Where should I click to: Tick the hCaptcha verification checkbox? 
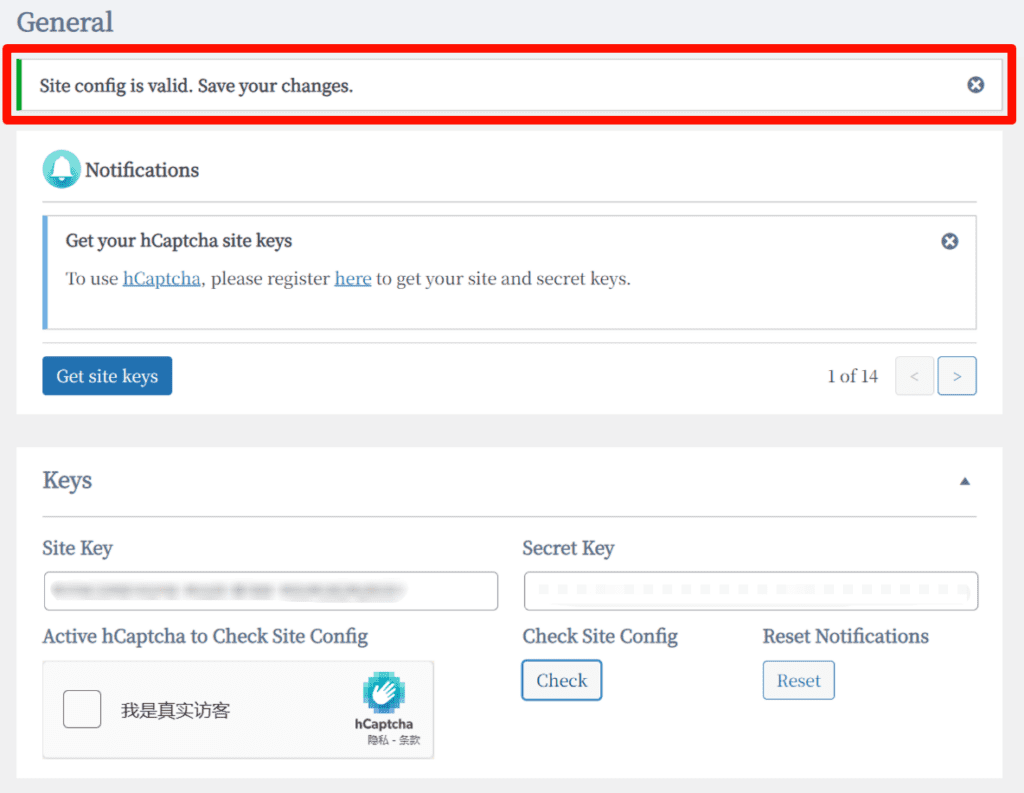click(x=82, y=710)
